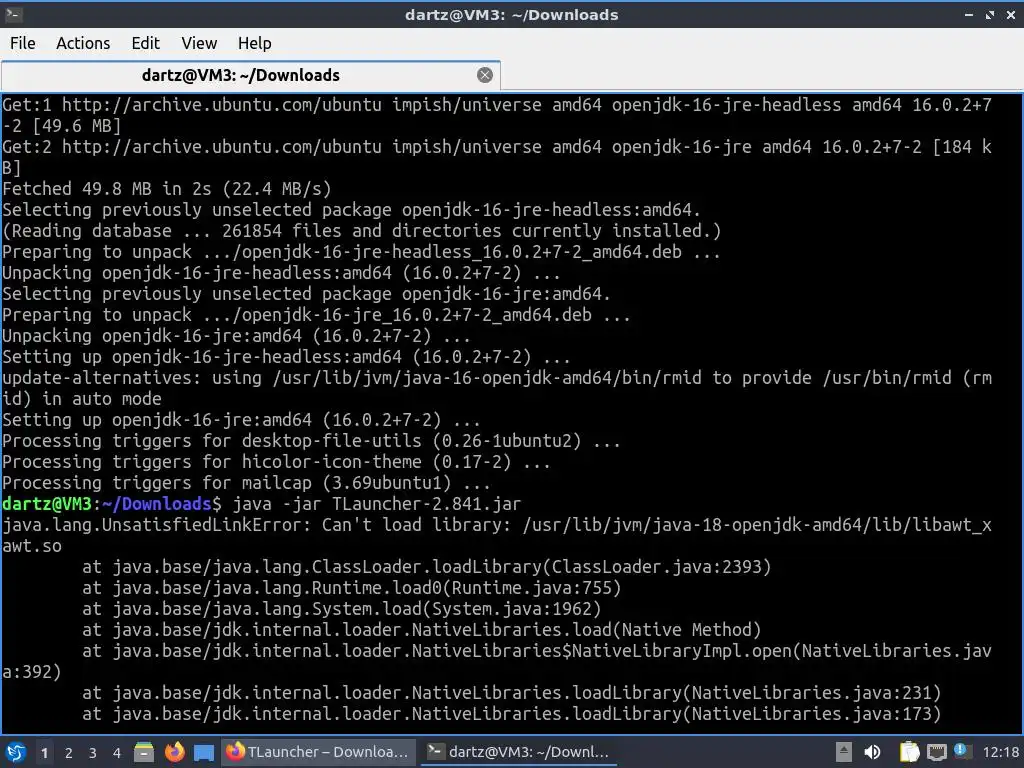Screen dimensions: 1024x768
Task: Click the show desktop icon in the taskbar
Action: (204, 752)
